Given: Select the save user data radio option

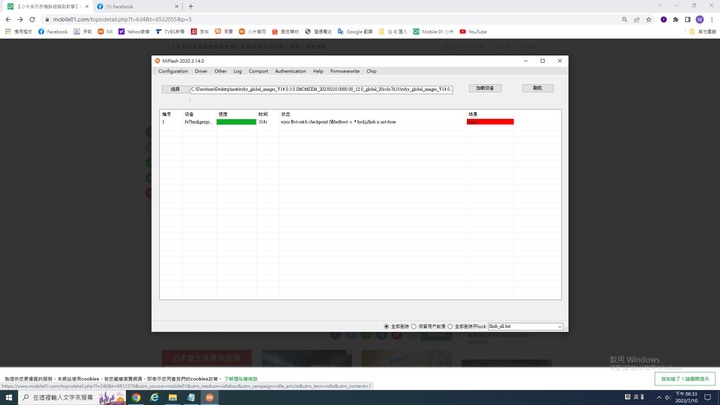Looking at the screenshot, I should coord(414,326).
